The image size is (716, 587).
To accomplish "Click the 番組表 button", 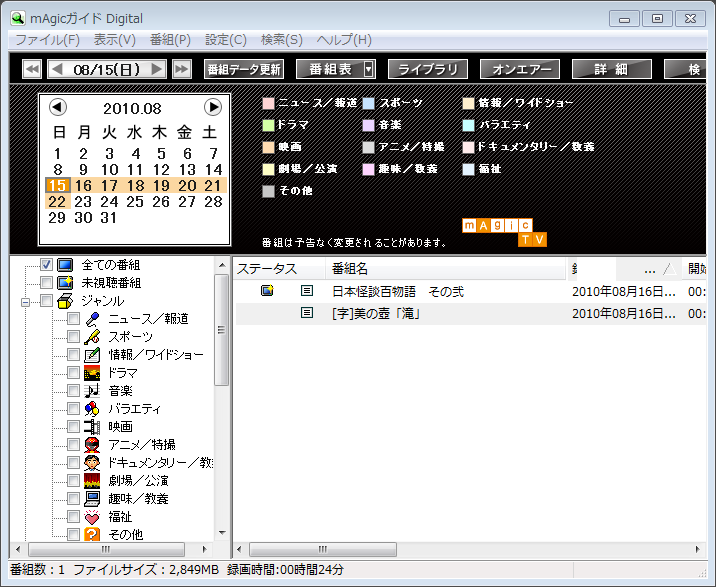I will 330,69.
